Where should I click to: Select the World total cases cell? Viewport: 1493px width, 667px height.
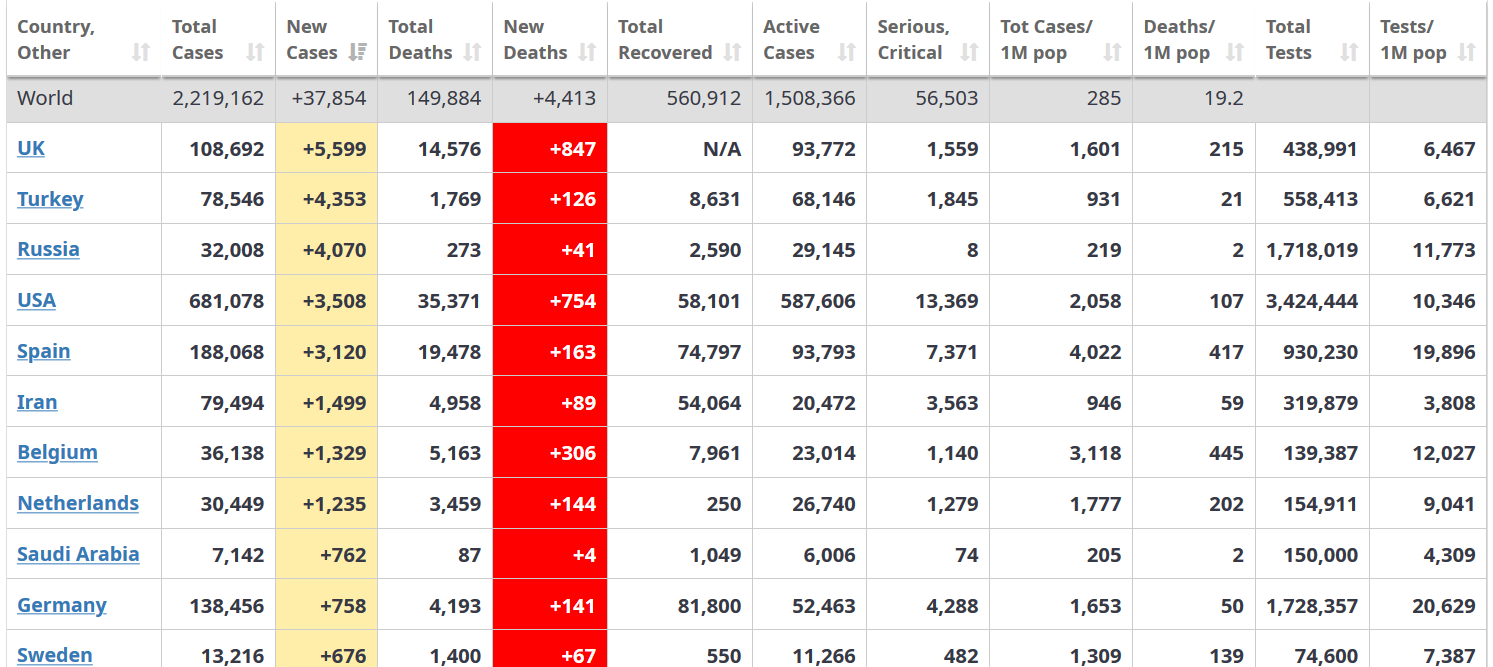218,98
